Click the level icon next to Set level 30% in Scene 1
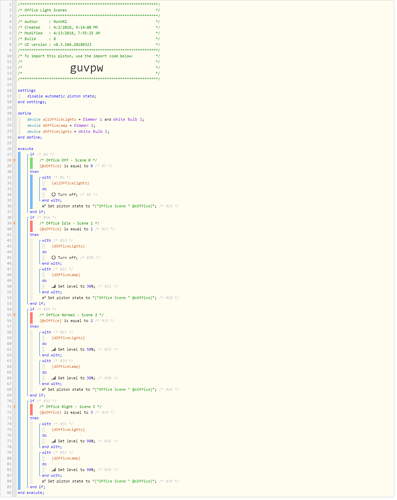Screen dimensions: 397x500 pos(54,287)
